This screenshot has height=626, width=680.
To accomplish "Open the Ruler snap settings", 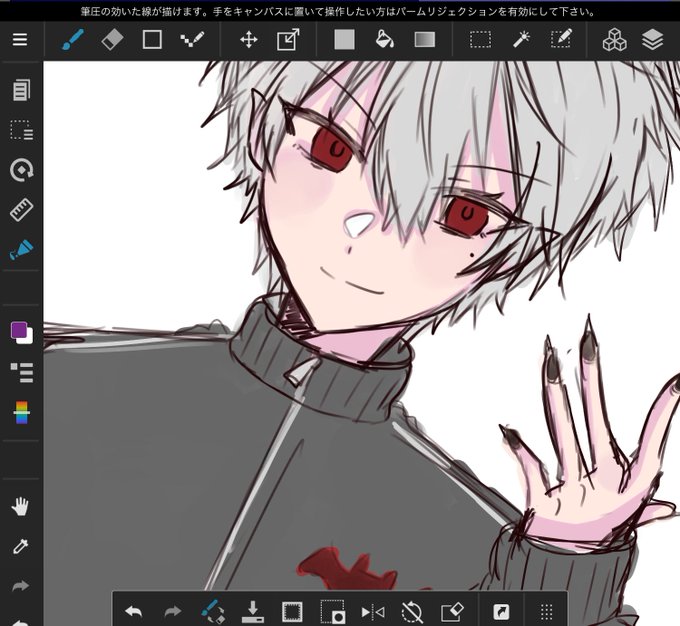I will coord(22,210).
